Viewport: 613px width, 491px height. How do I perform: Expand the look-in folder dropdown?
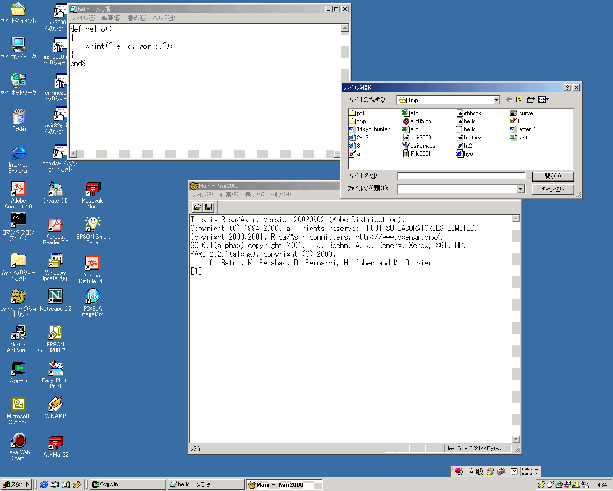[x=496, y=100]
